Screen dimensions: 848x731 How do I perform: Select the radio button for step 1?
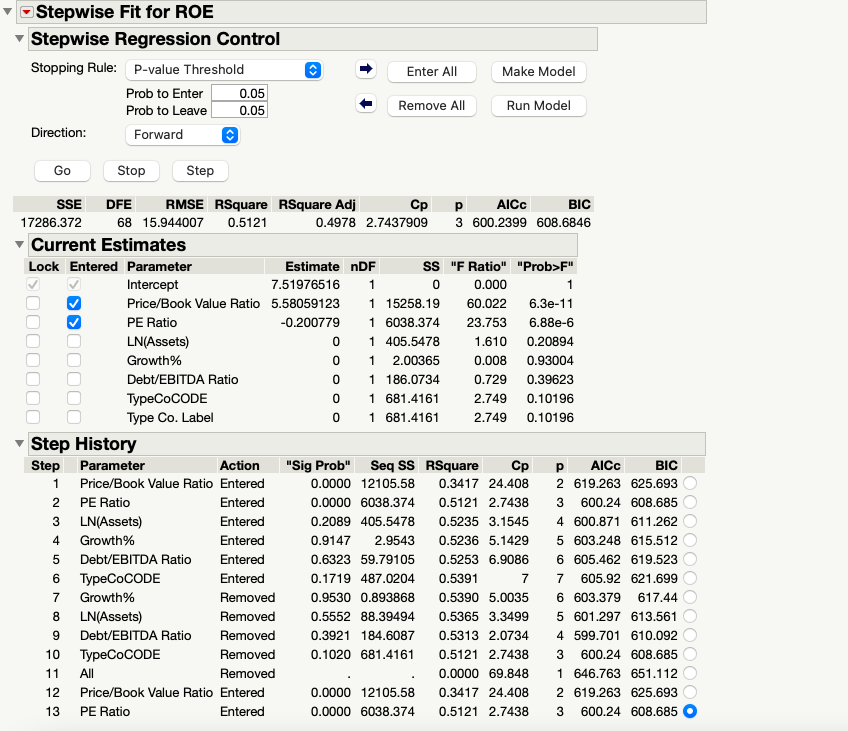689,483
